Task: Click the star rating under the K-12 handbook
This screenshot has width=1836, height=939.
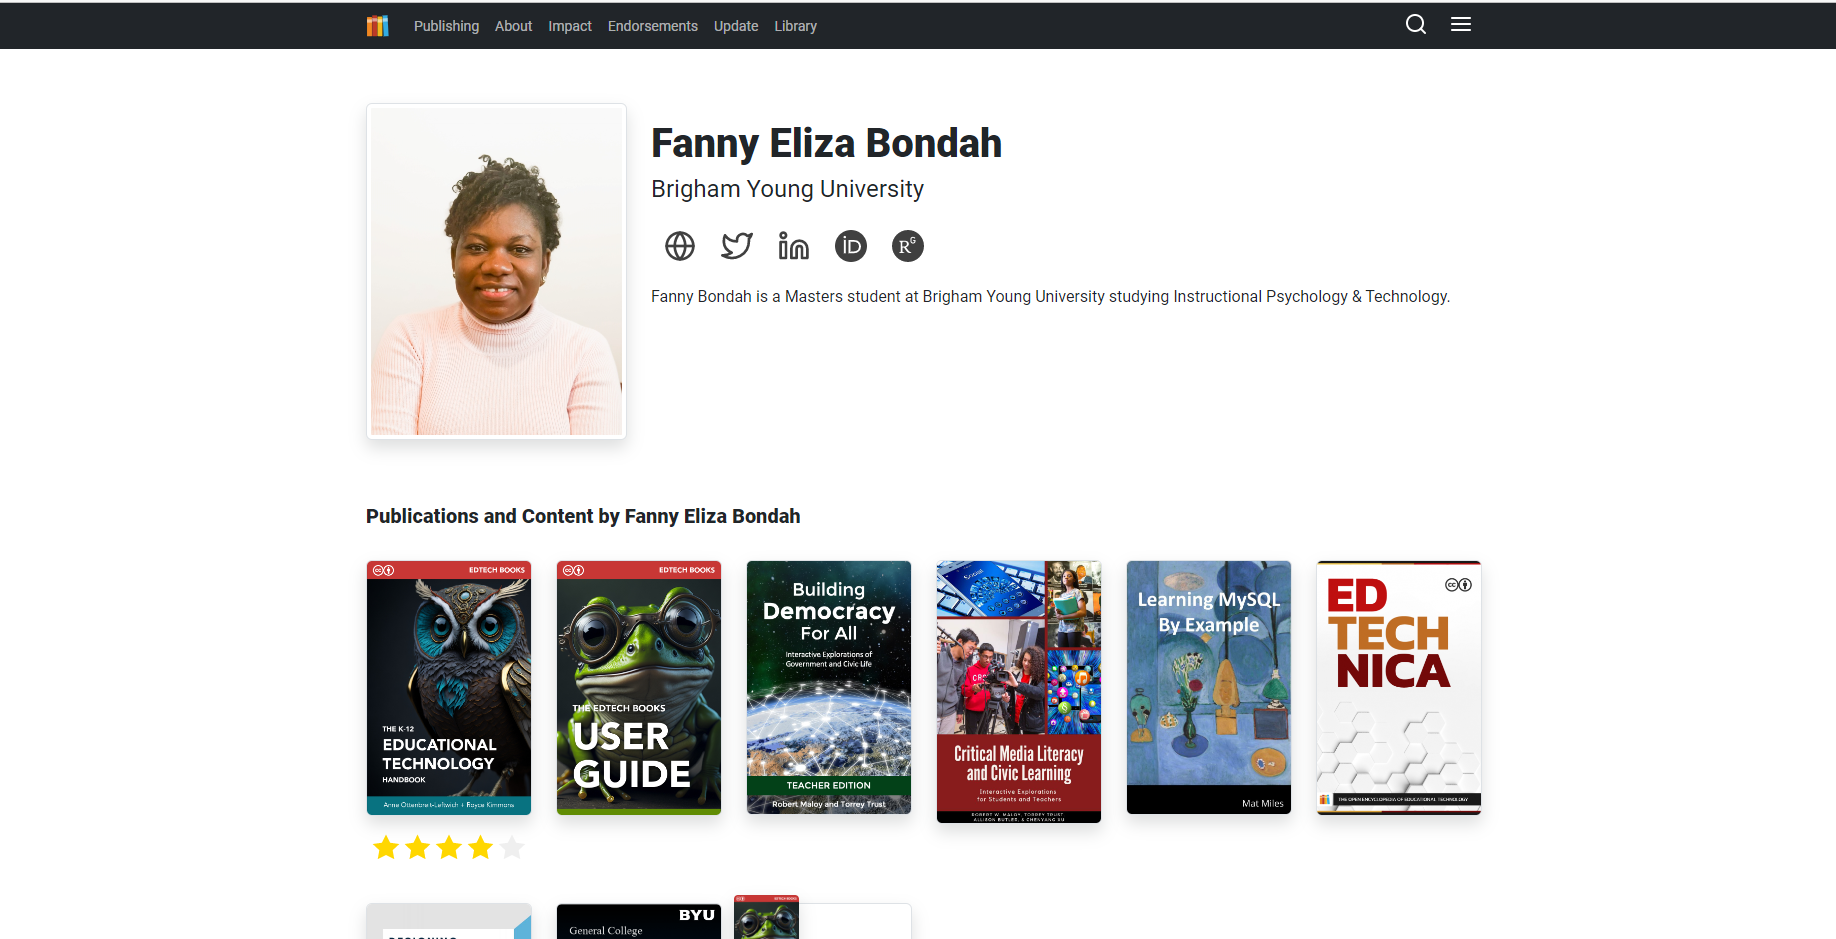Action: 449,848
